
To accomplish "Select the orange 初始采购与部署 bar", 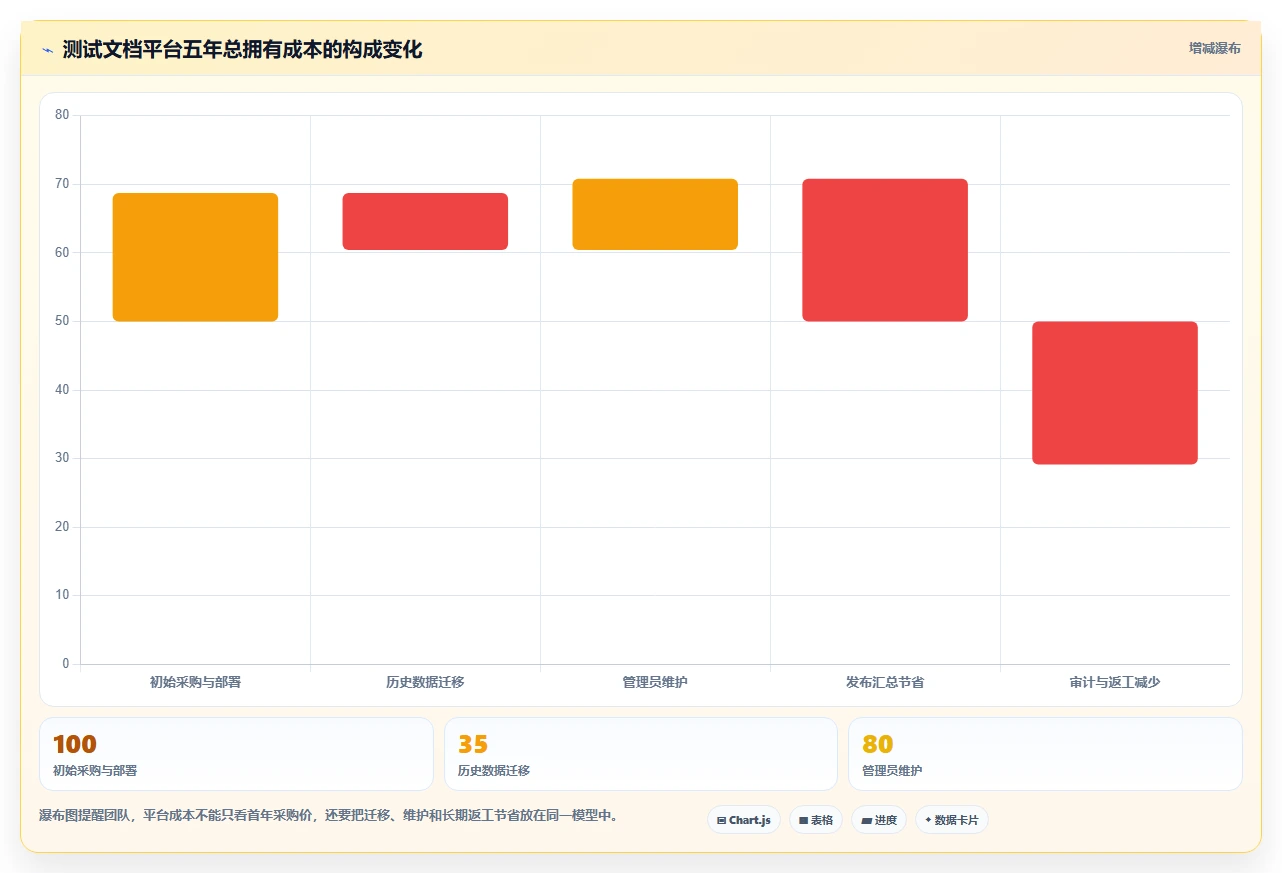I will tap(195, 257).
